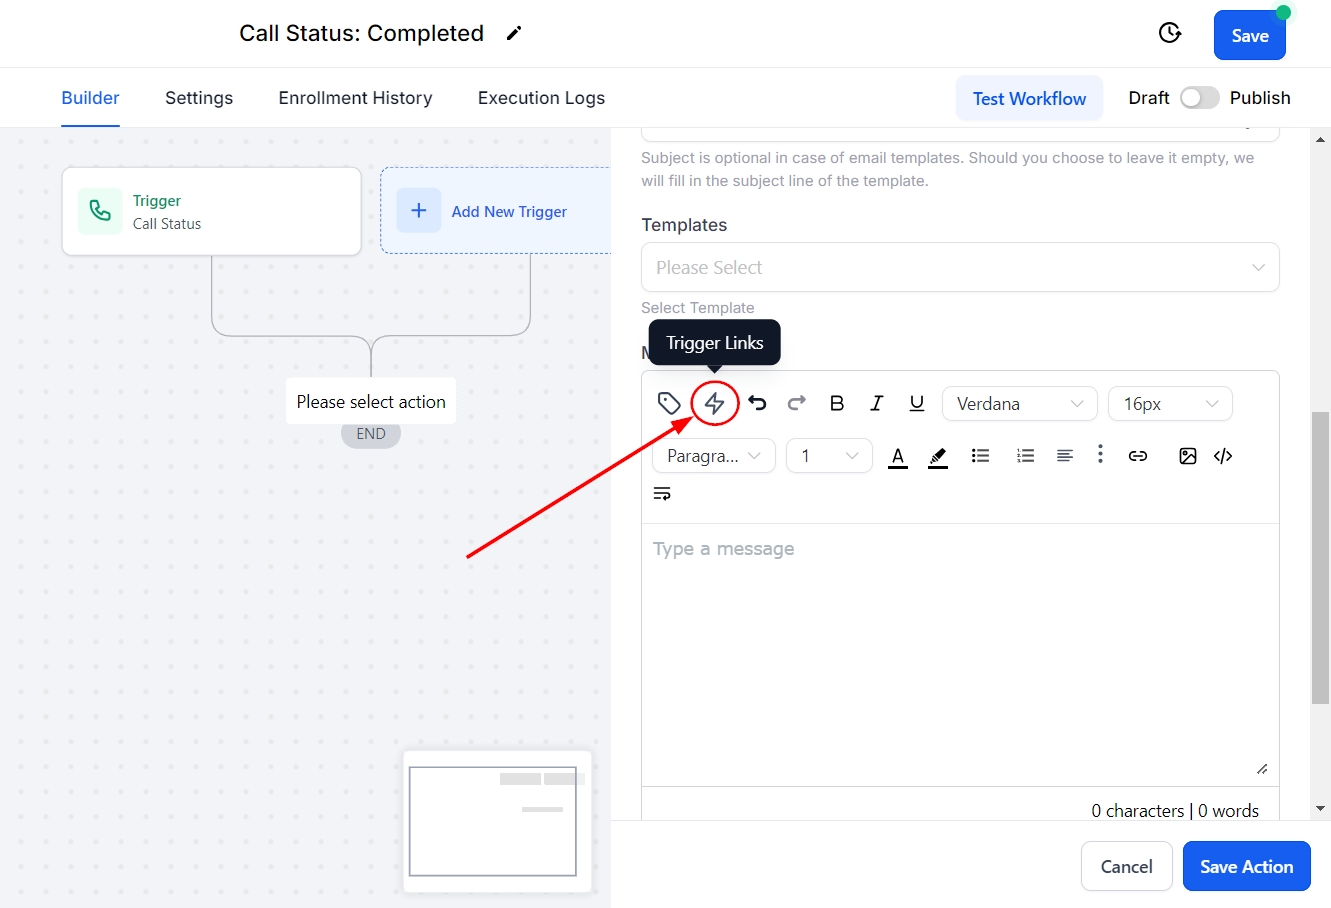Edit workflow name with pencil icon
The image size is (1331, 908).
point(514,33)
